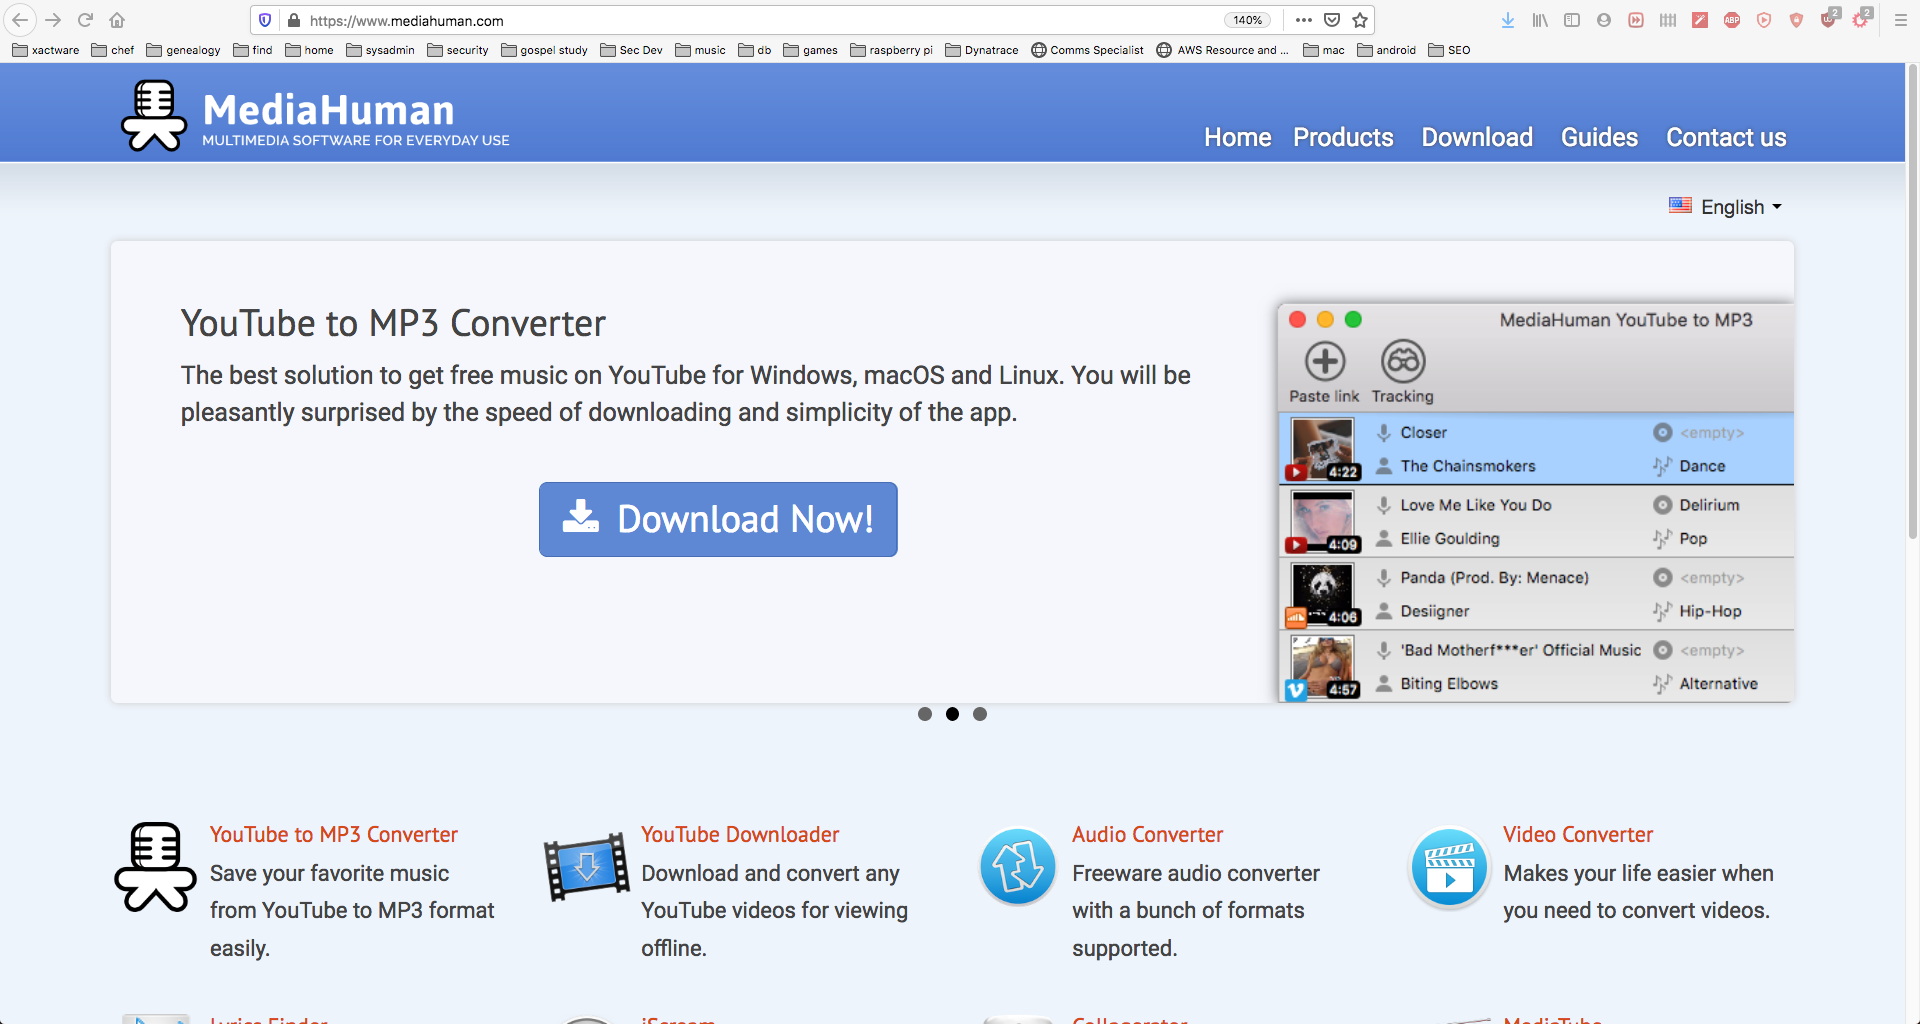Go to the Home nav item

pos(1238,138)
